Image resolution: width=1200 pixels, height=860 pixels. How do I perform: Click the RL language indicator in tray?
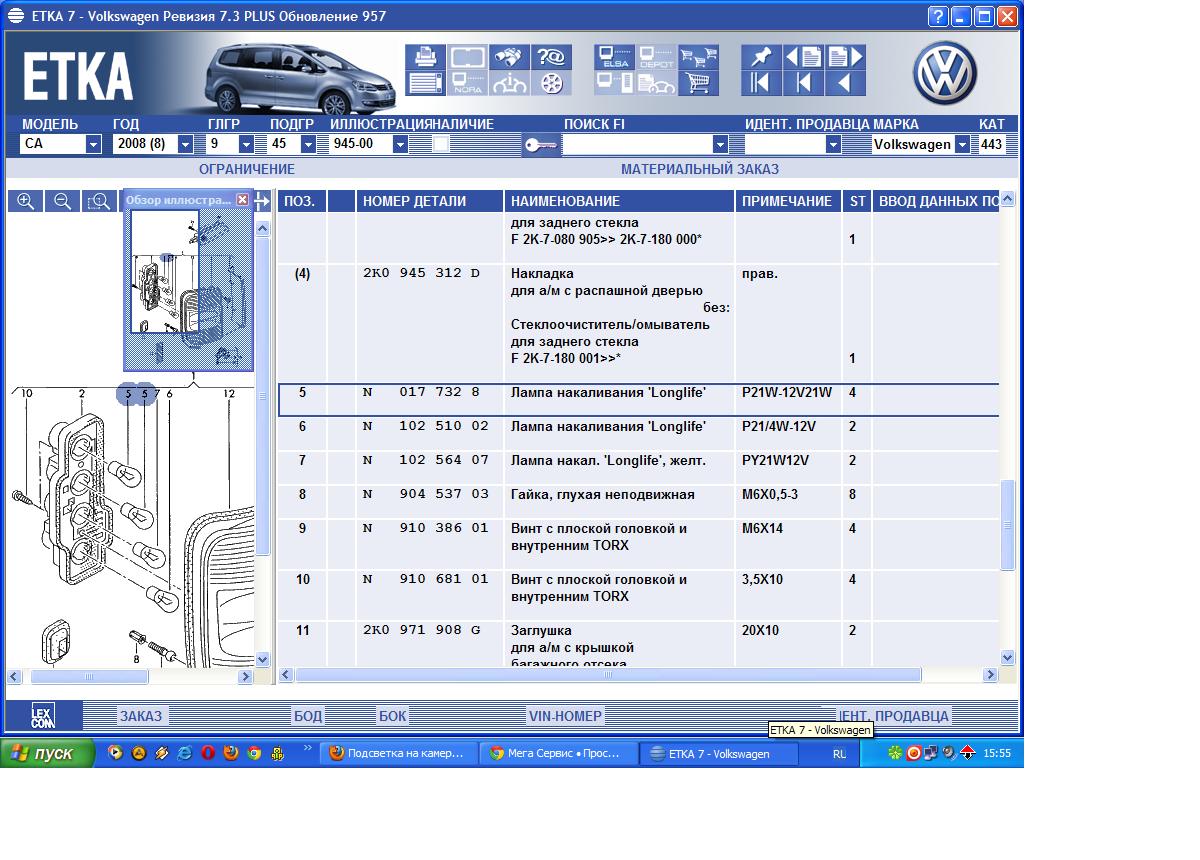(x=839, y=754)
